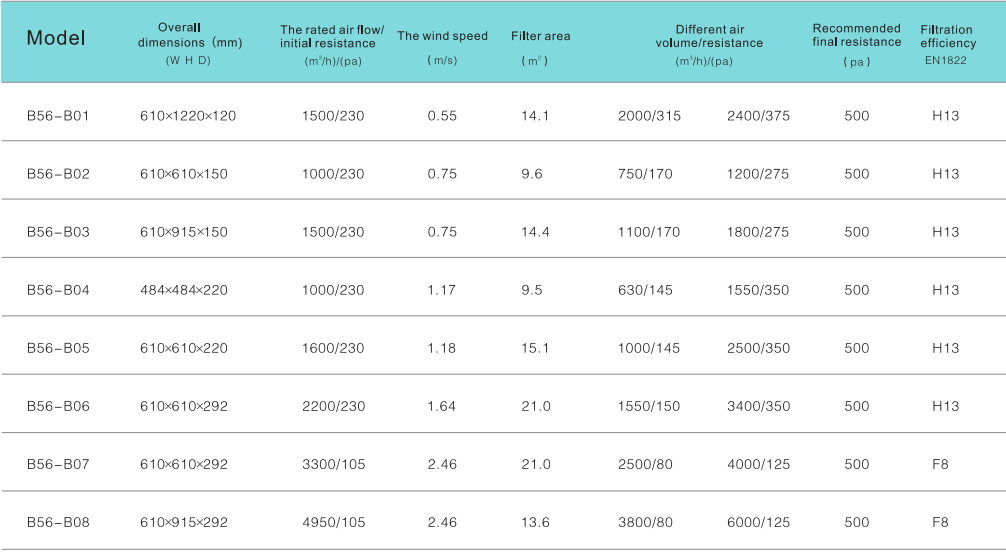Click the Filter area column header
Image resolution: width=1006 pixels, height=553 pixels.
point(540,36)
